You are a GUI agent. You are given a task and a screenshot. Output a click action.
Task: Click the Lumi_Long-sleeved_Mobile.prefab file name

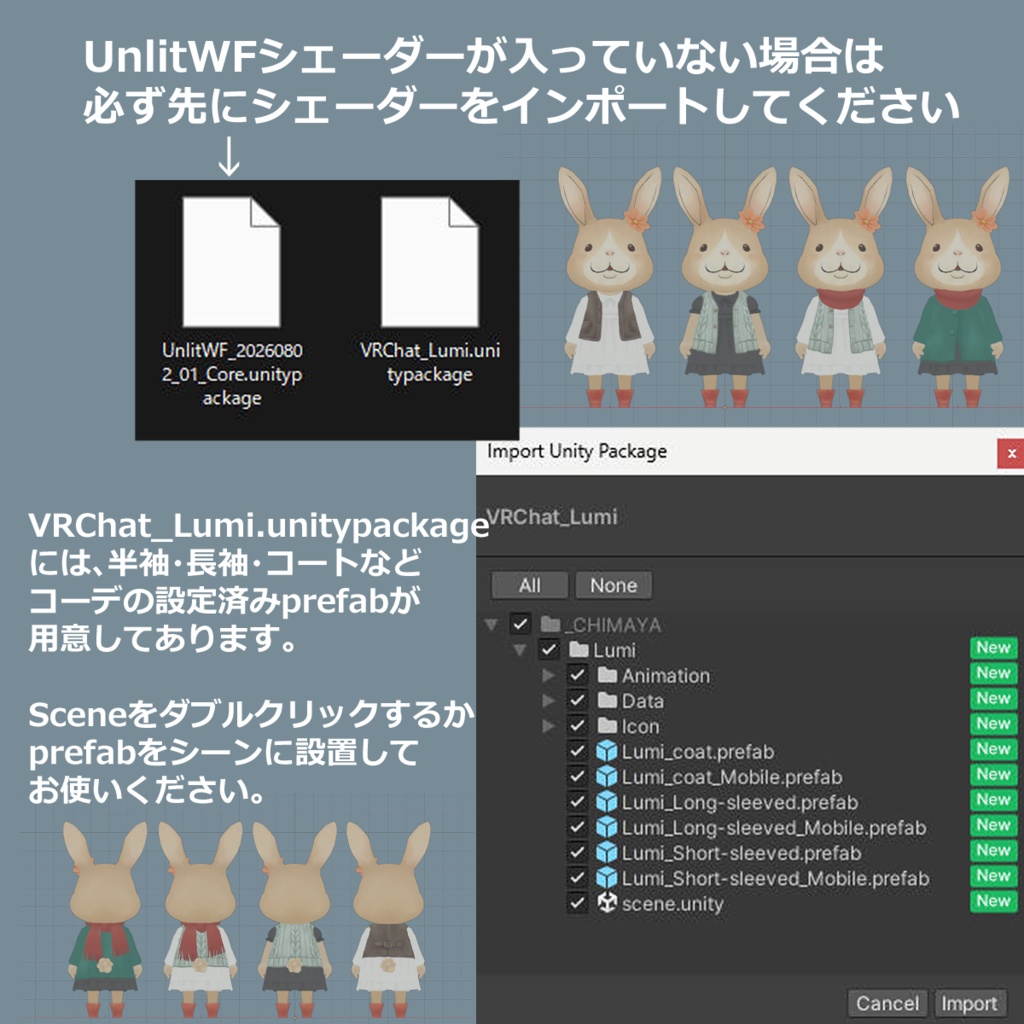(774, 827)
